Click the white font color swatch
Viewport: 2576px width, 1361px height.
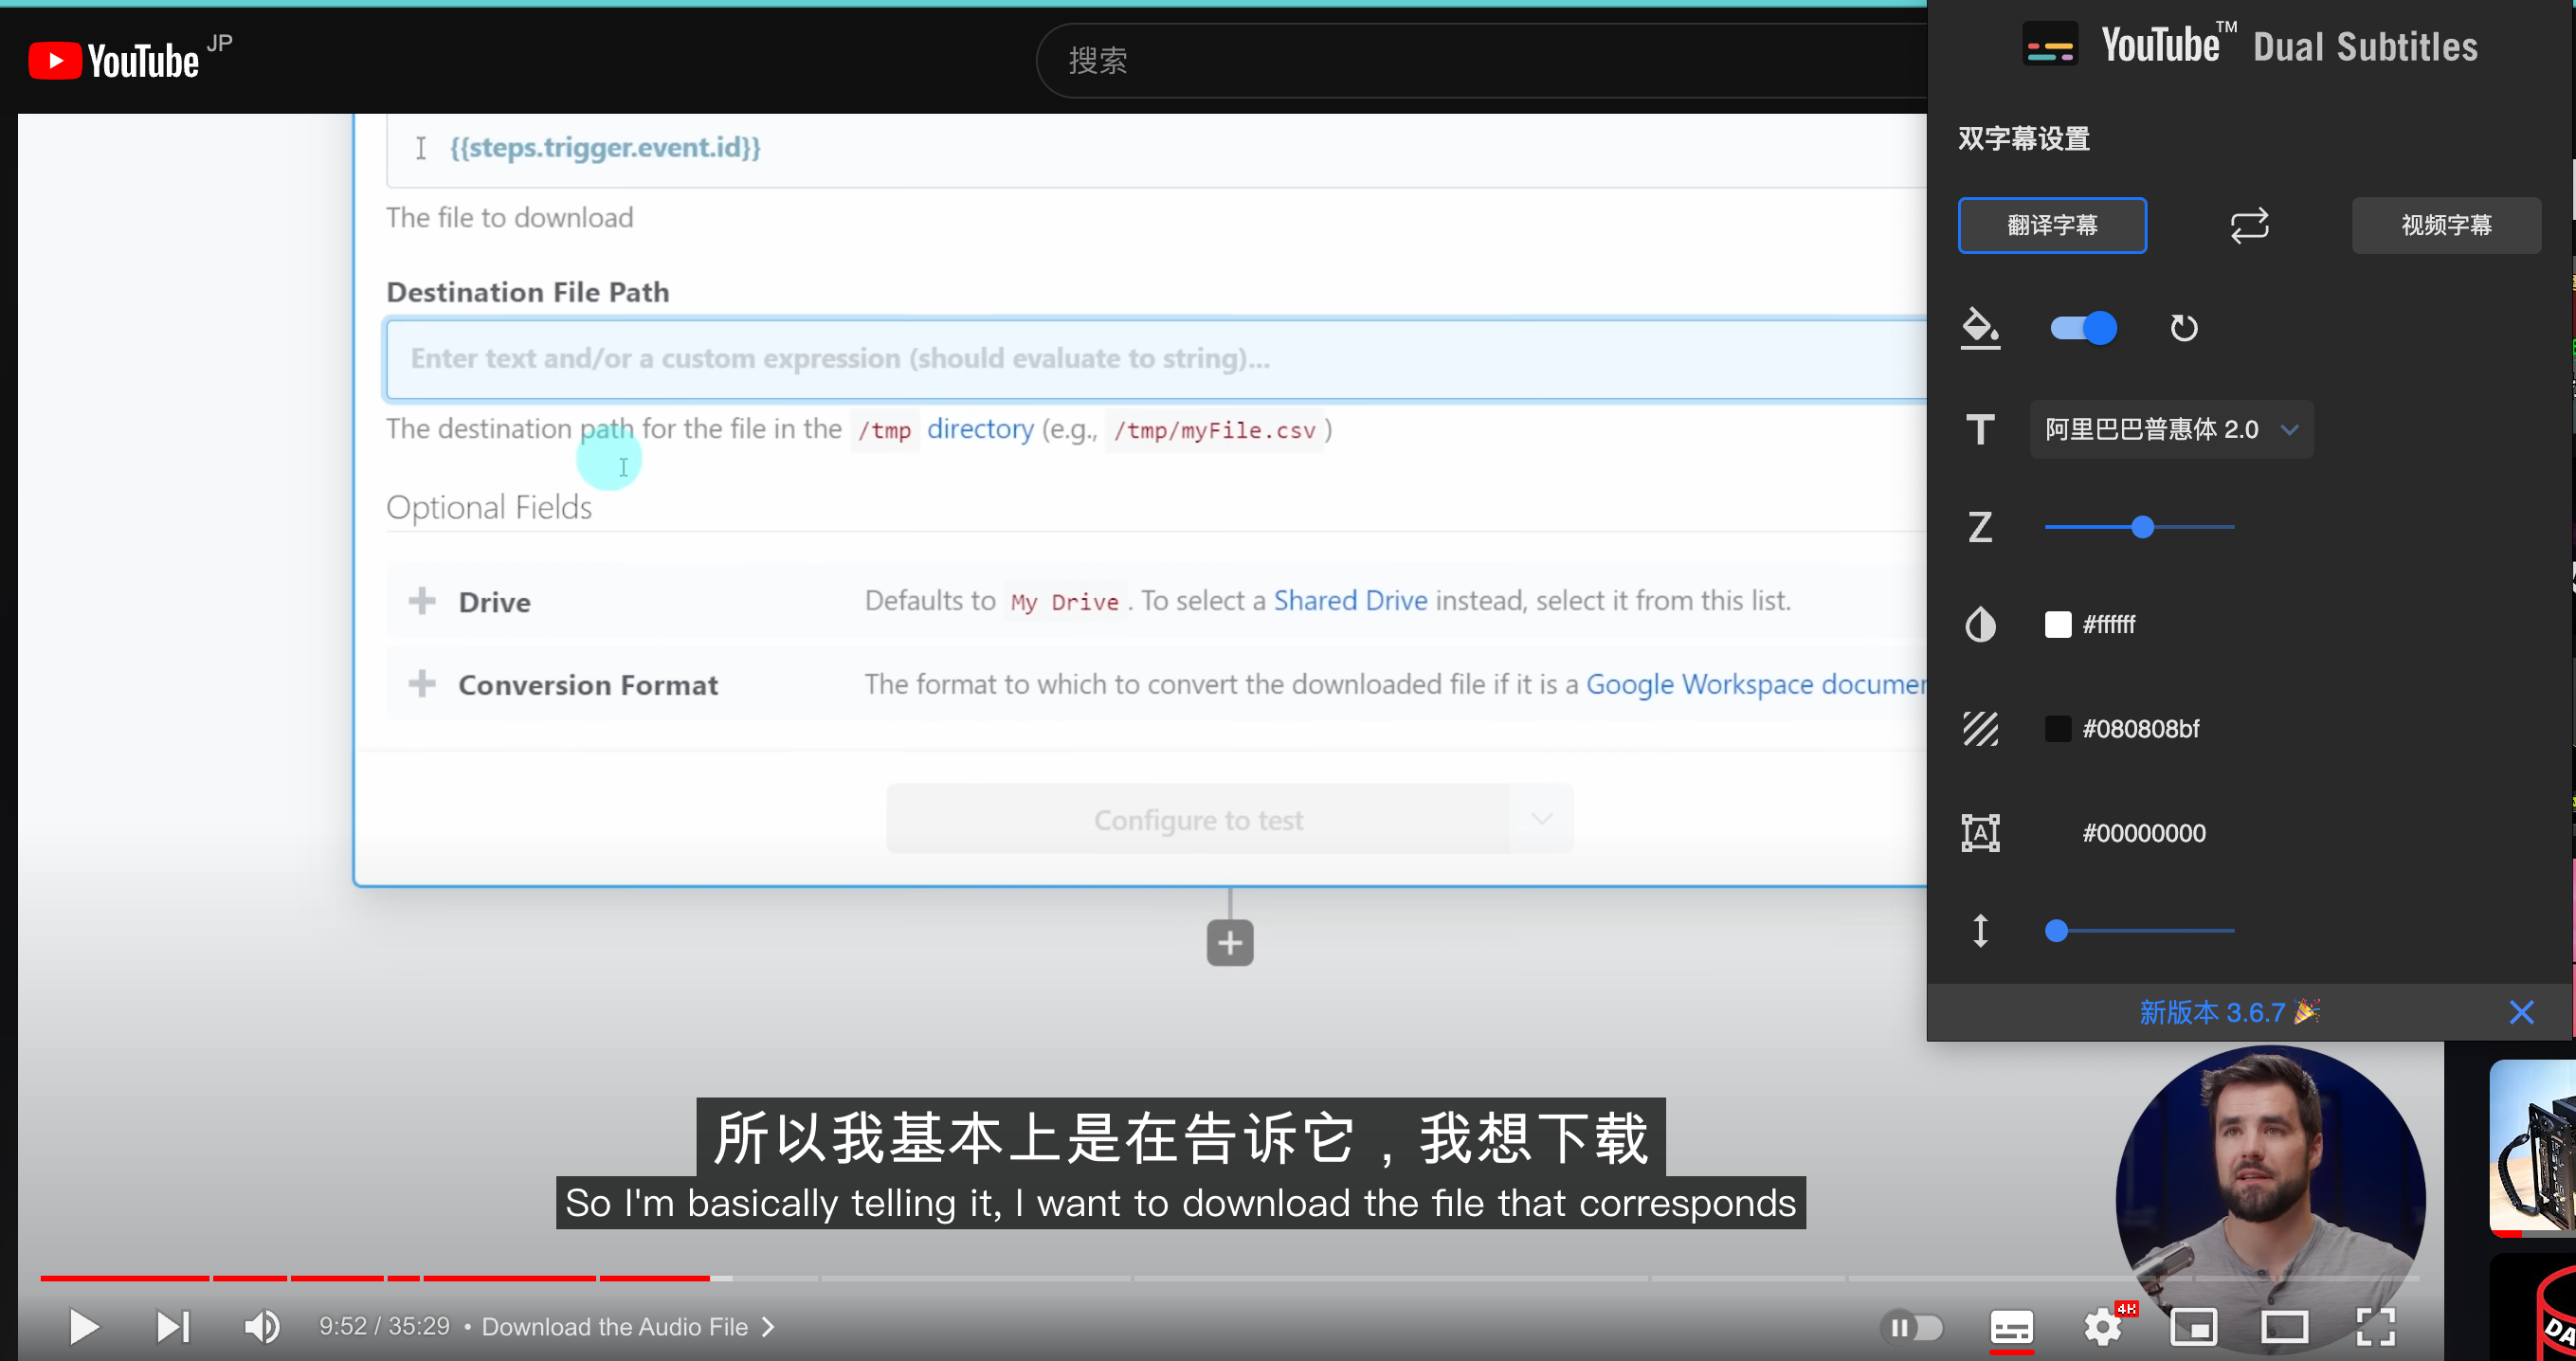pos(2057,624)
